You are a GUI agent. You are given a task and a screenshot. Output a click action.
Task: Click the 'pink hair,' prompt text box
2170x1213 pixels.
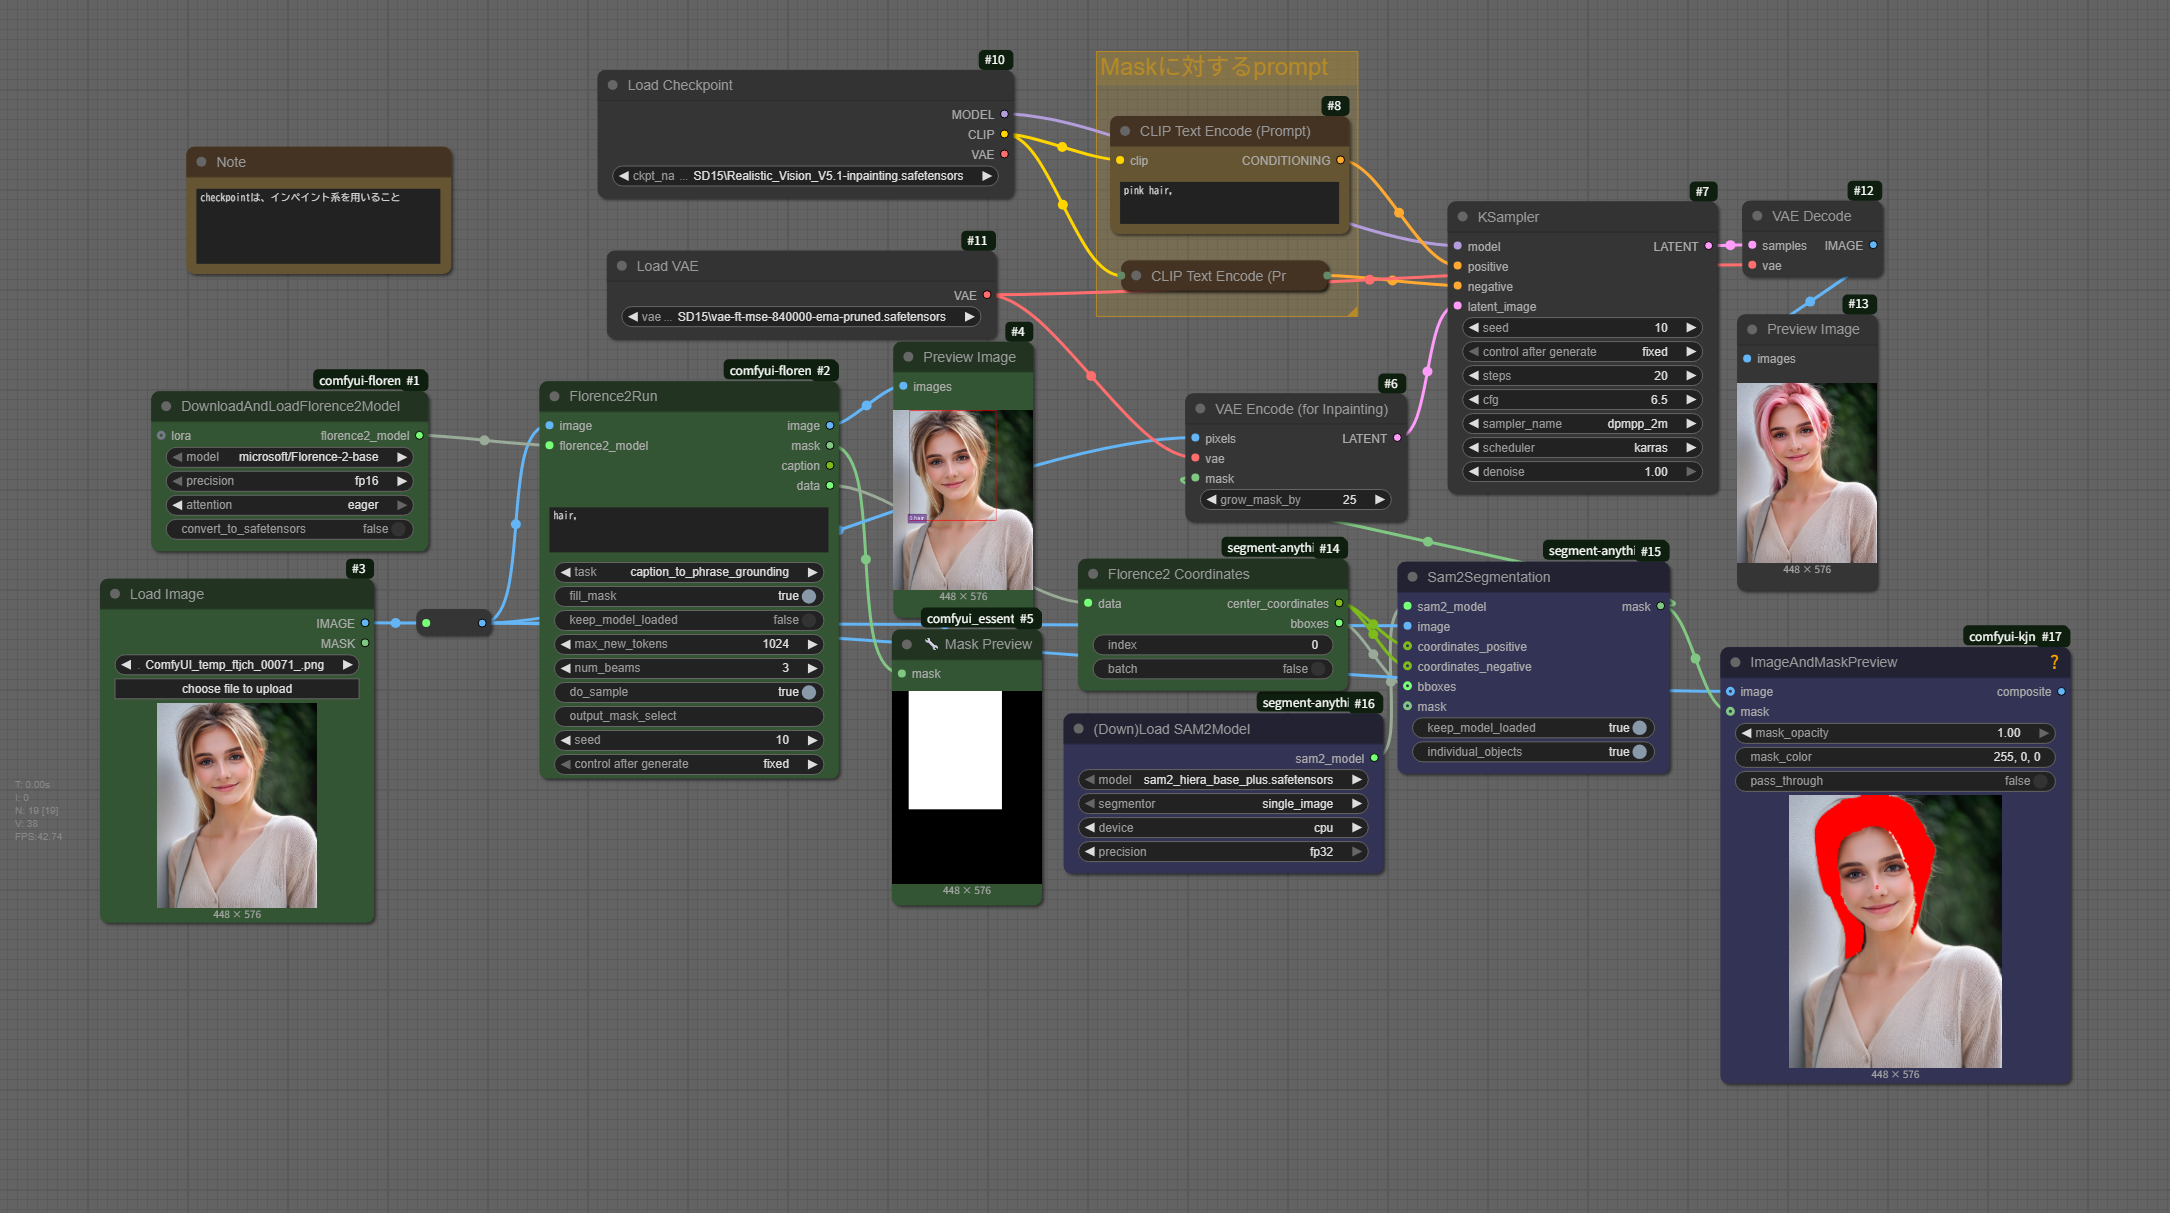tap(1229, 202)
